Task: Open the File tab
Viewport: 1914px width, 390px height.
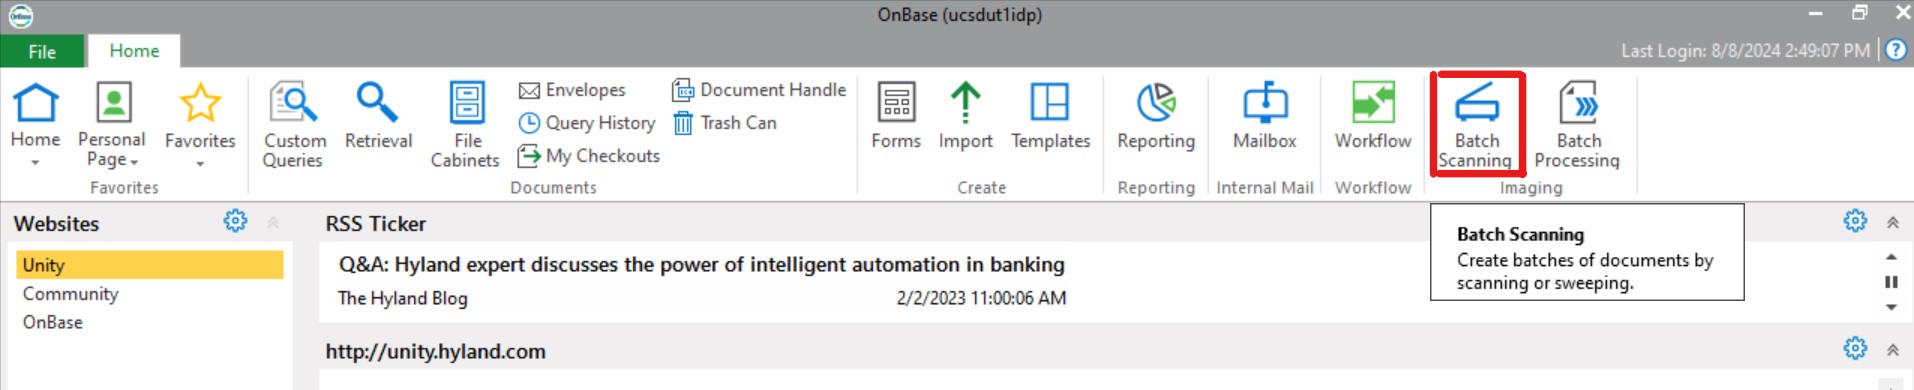Action: coord(42,52)
